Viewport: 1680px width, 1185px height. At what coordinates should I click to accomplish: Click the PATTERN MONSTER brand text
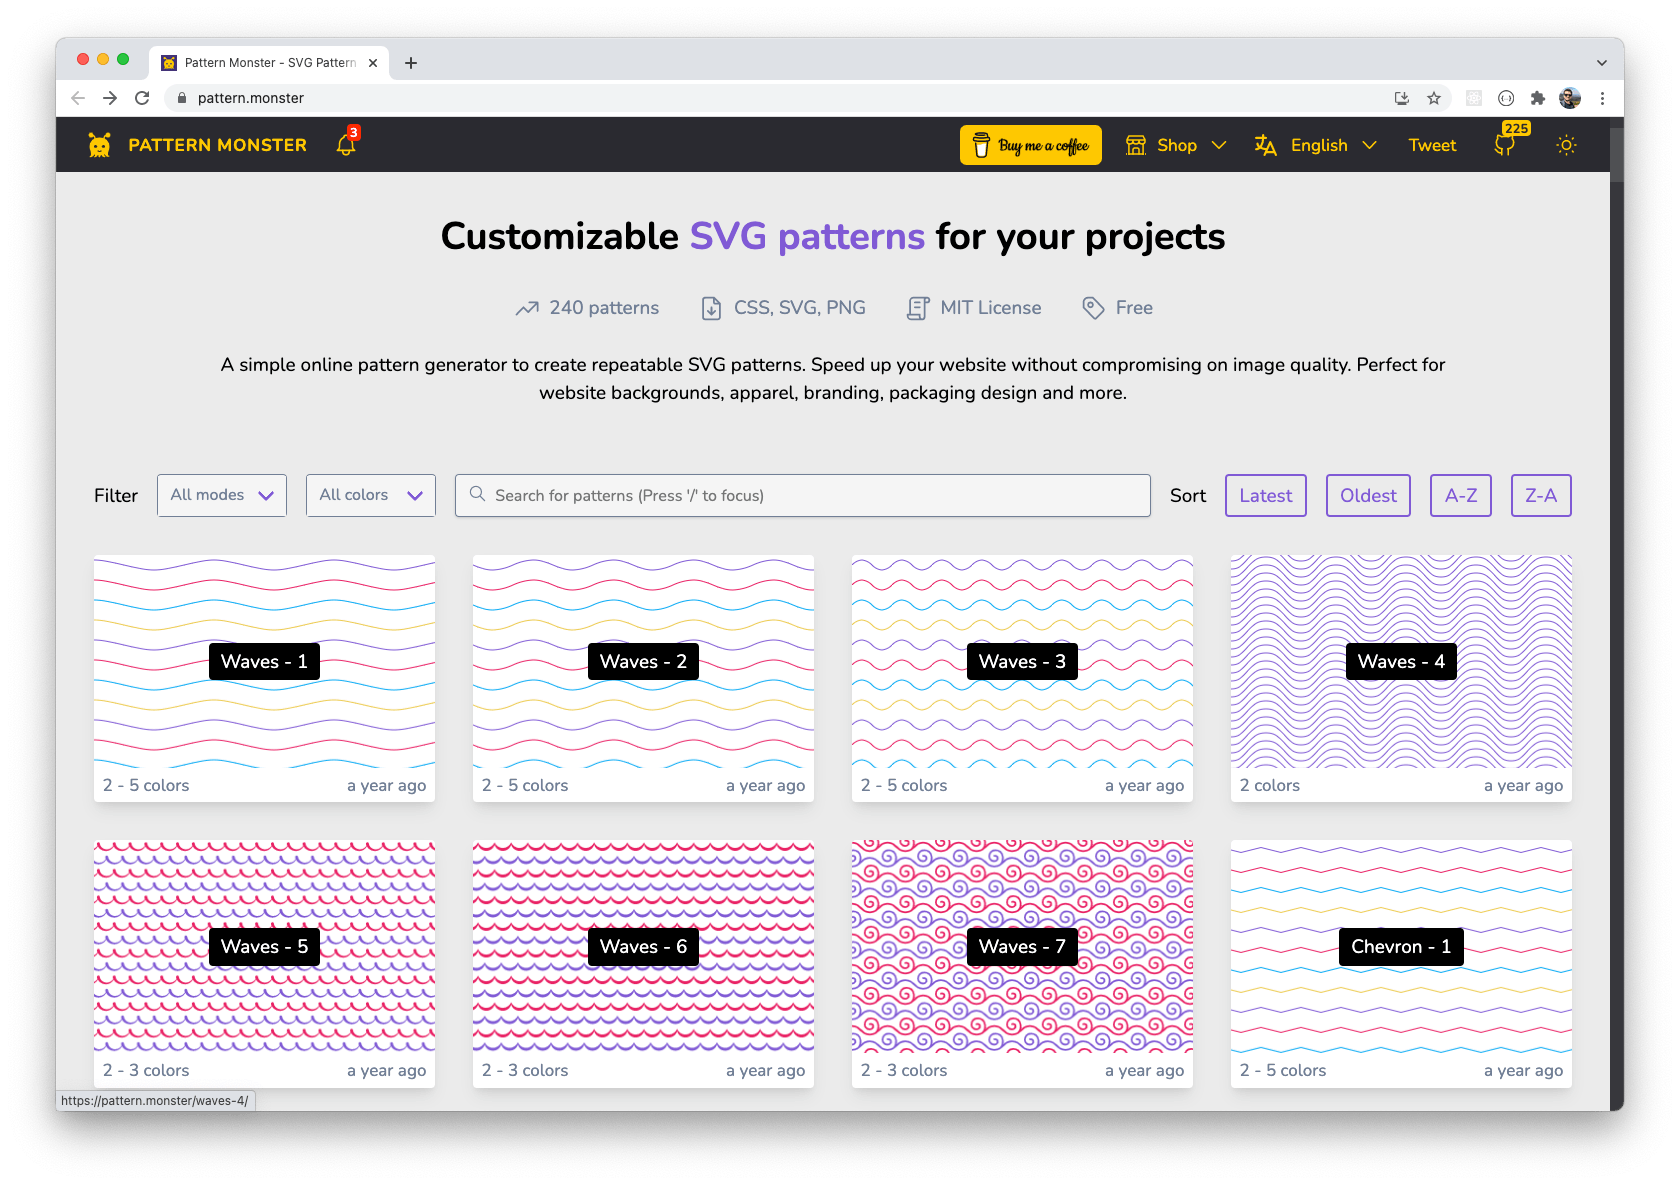click(217, 145)
